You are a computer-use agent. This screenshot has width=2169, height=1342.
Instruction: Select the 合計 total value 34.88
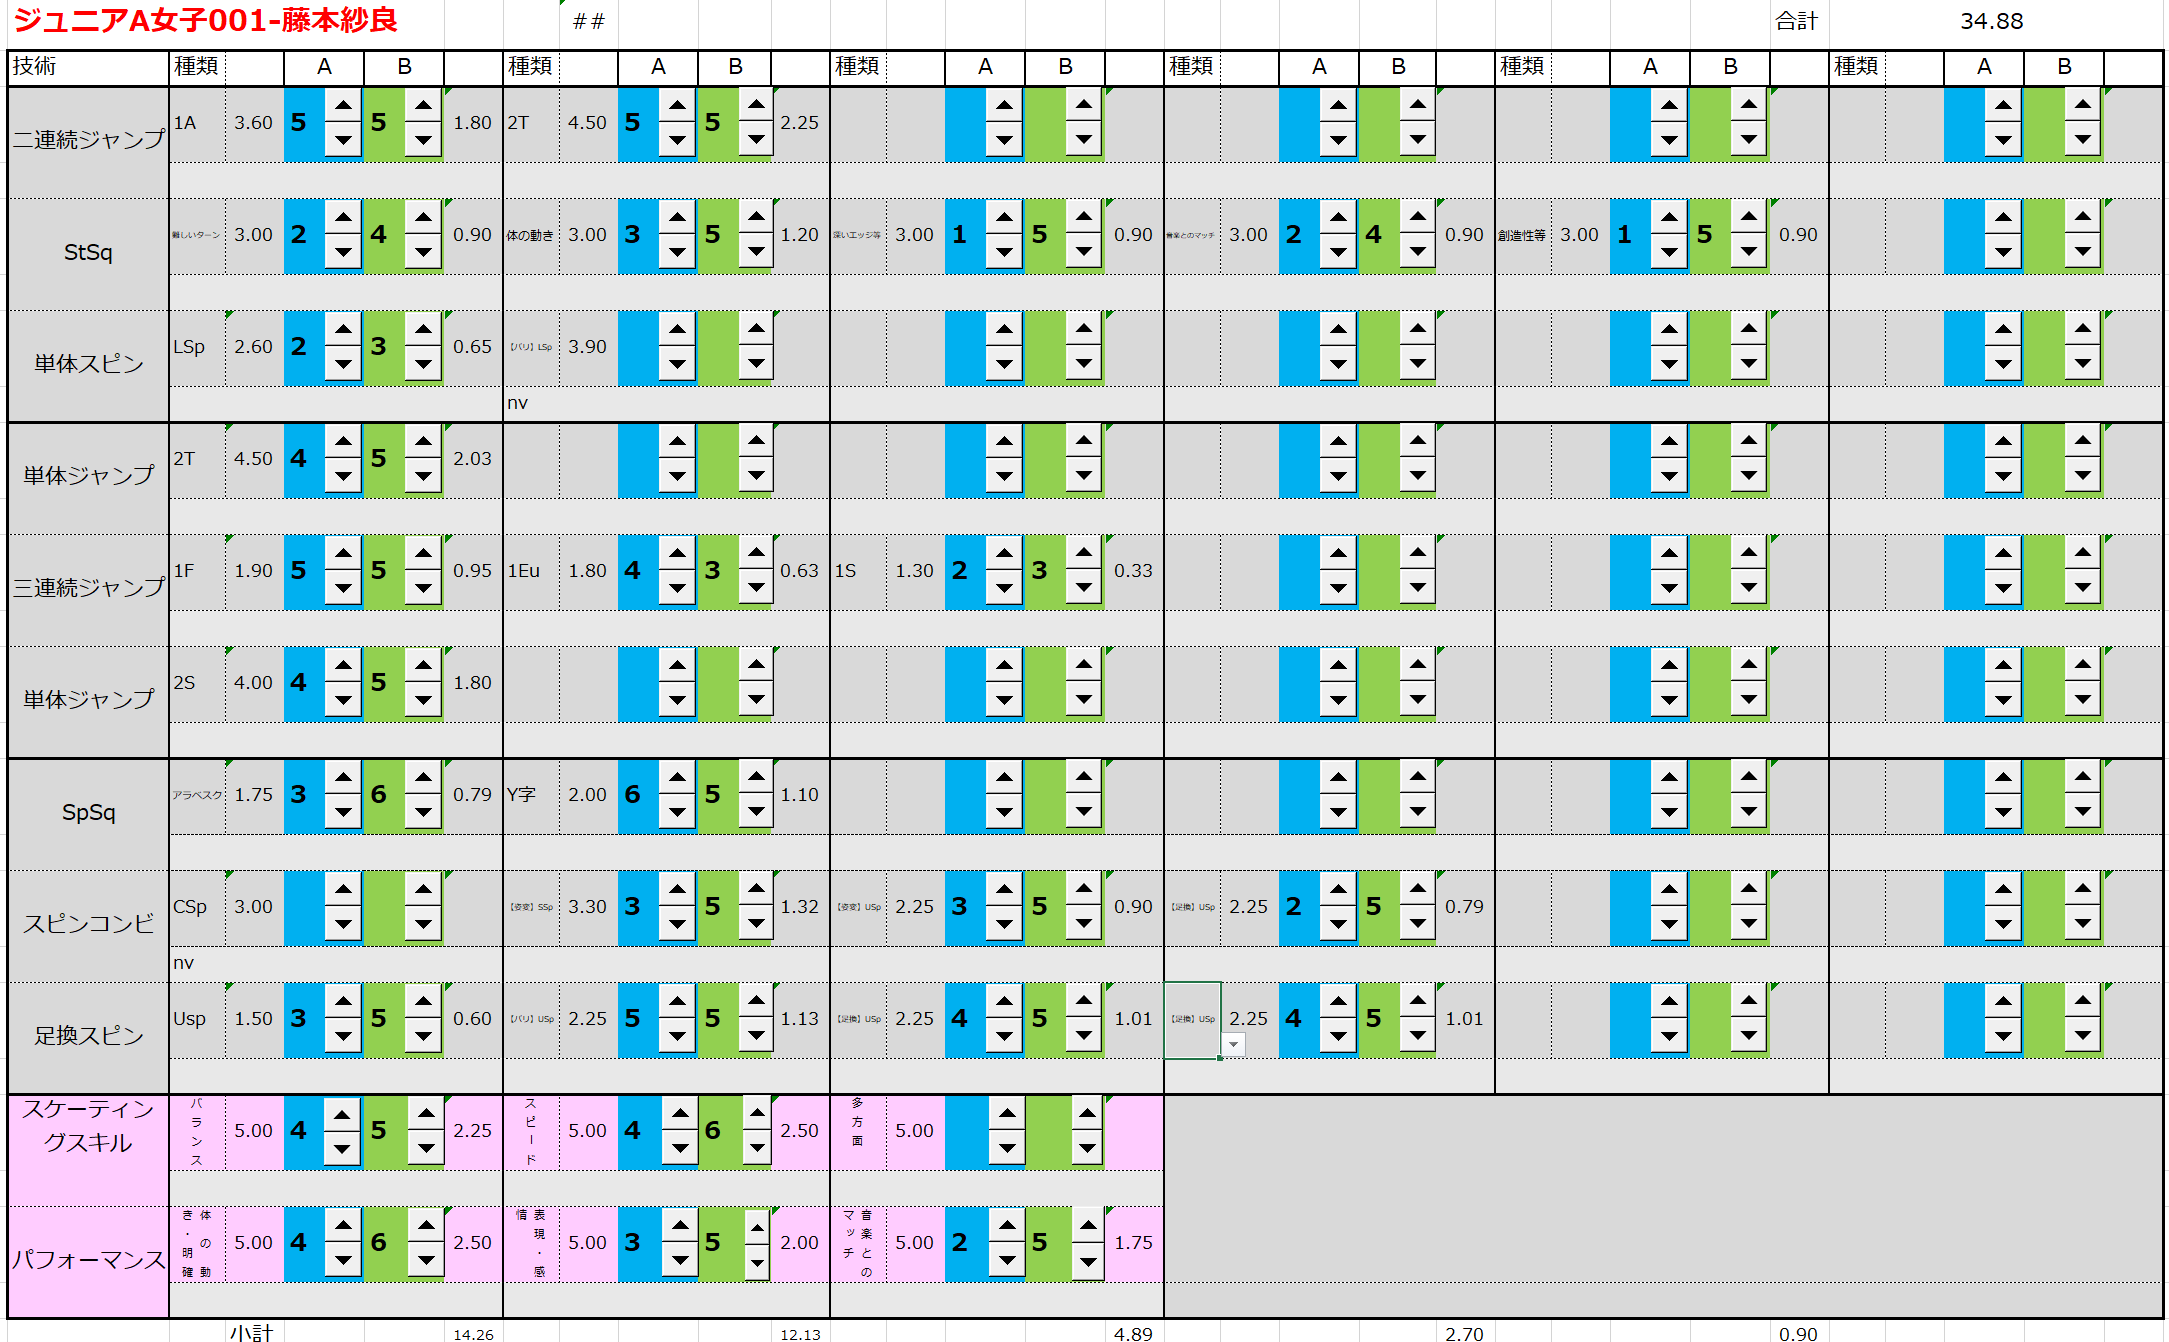click(1990, 22)
